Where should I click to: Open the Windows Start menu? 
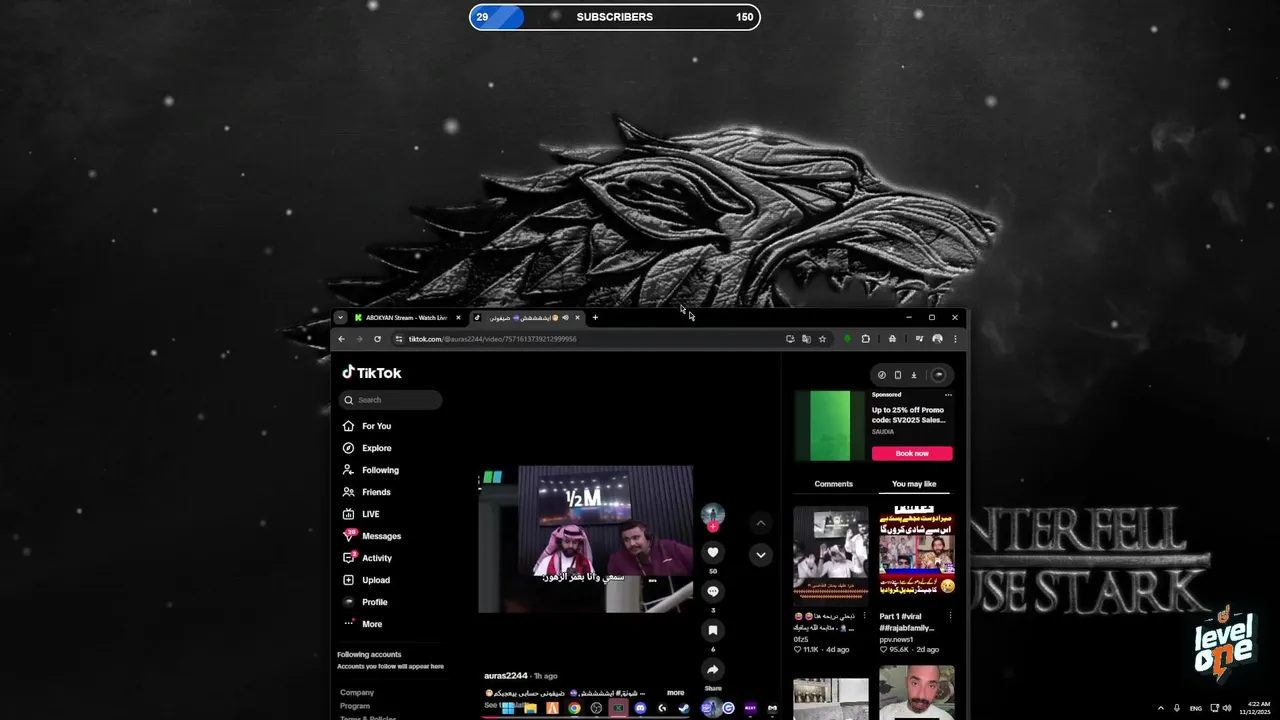(508, 708)
